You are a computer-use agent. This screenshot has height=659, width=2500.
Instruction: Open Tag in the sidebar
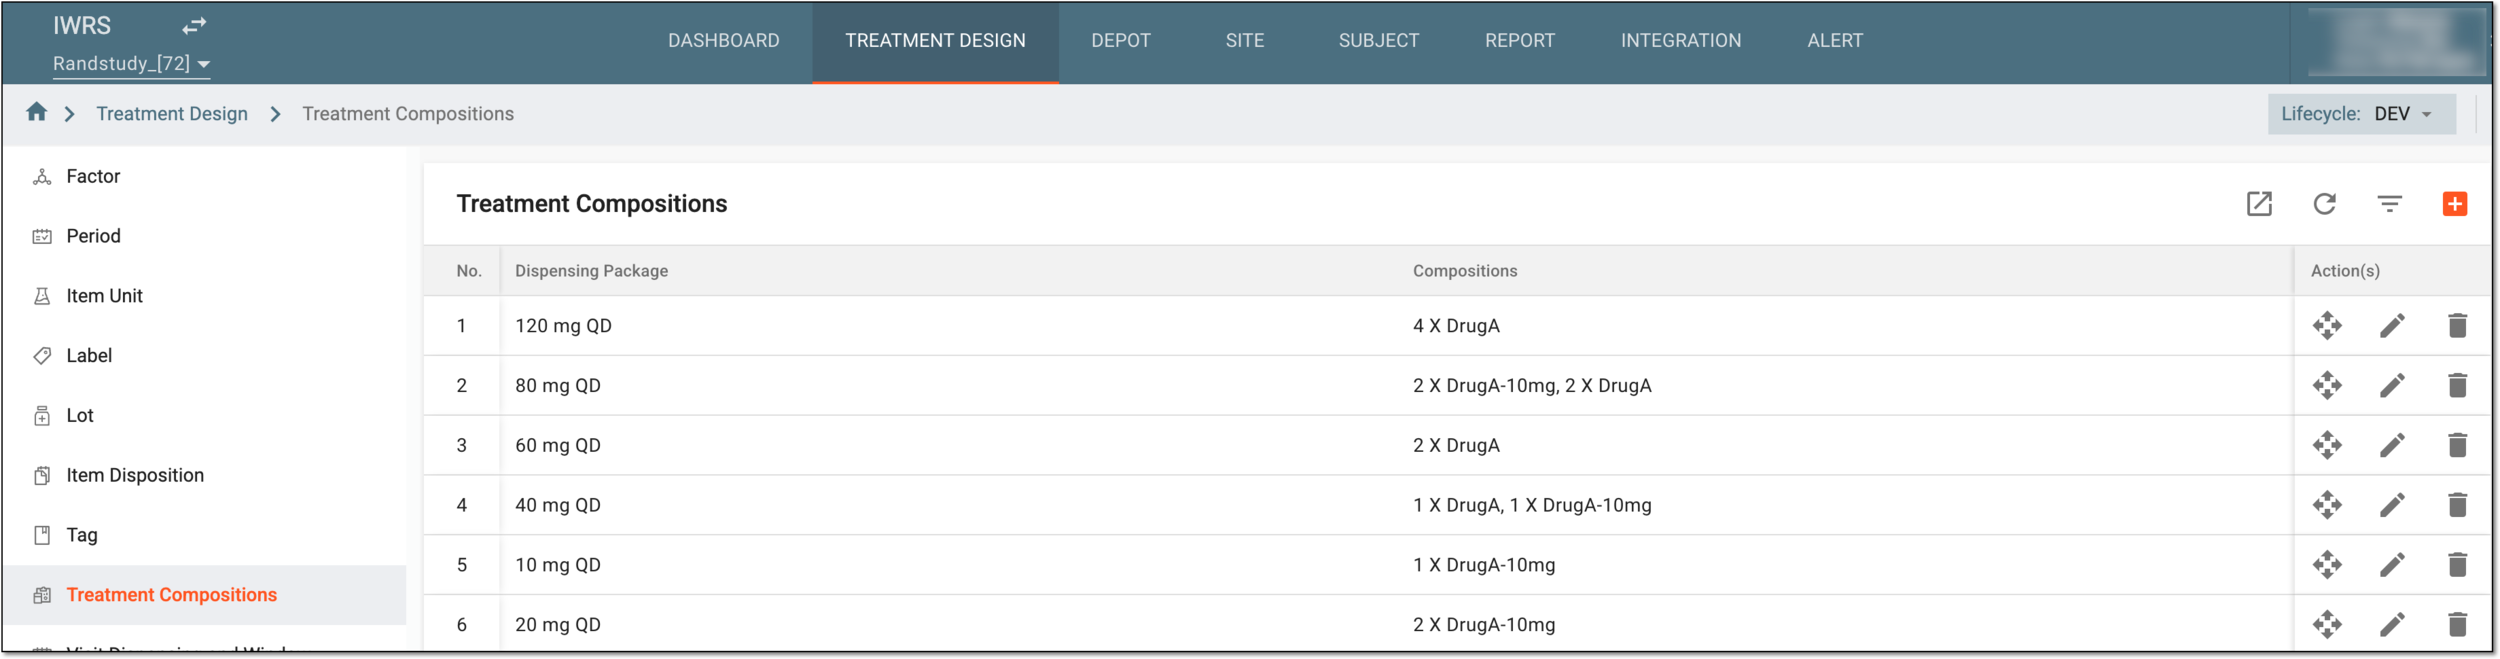(204, 535)
